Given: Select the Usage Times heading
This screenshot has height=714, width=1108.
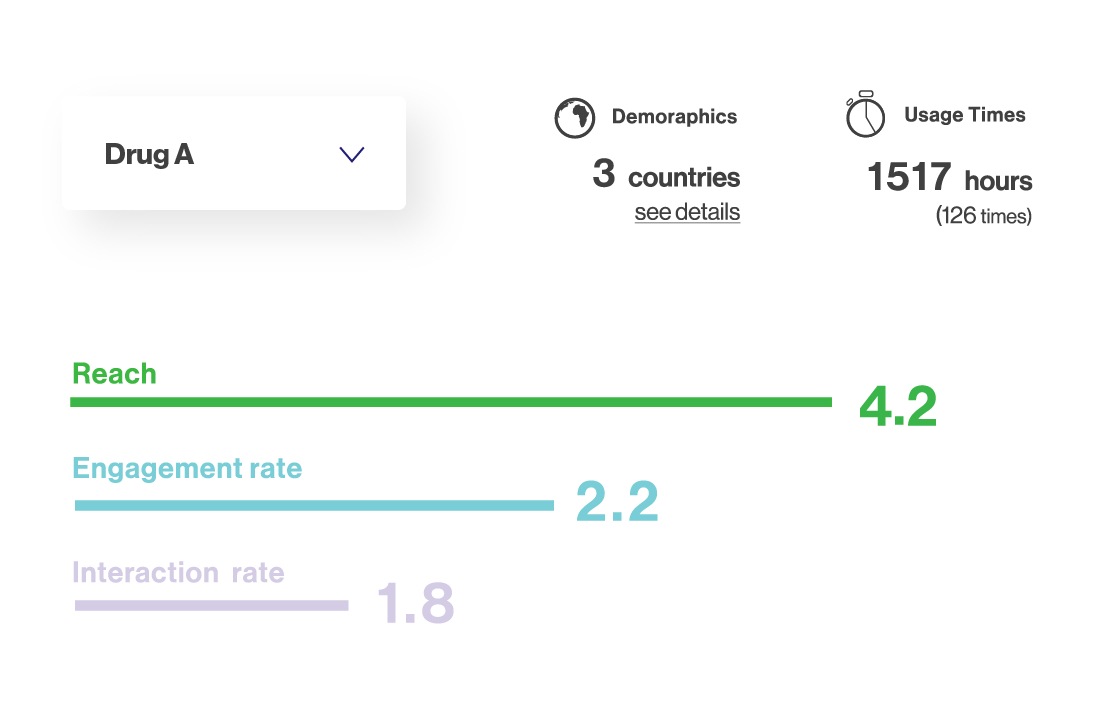Looking at the screenshot, I should pyautogui.click(x=965, y=115).
